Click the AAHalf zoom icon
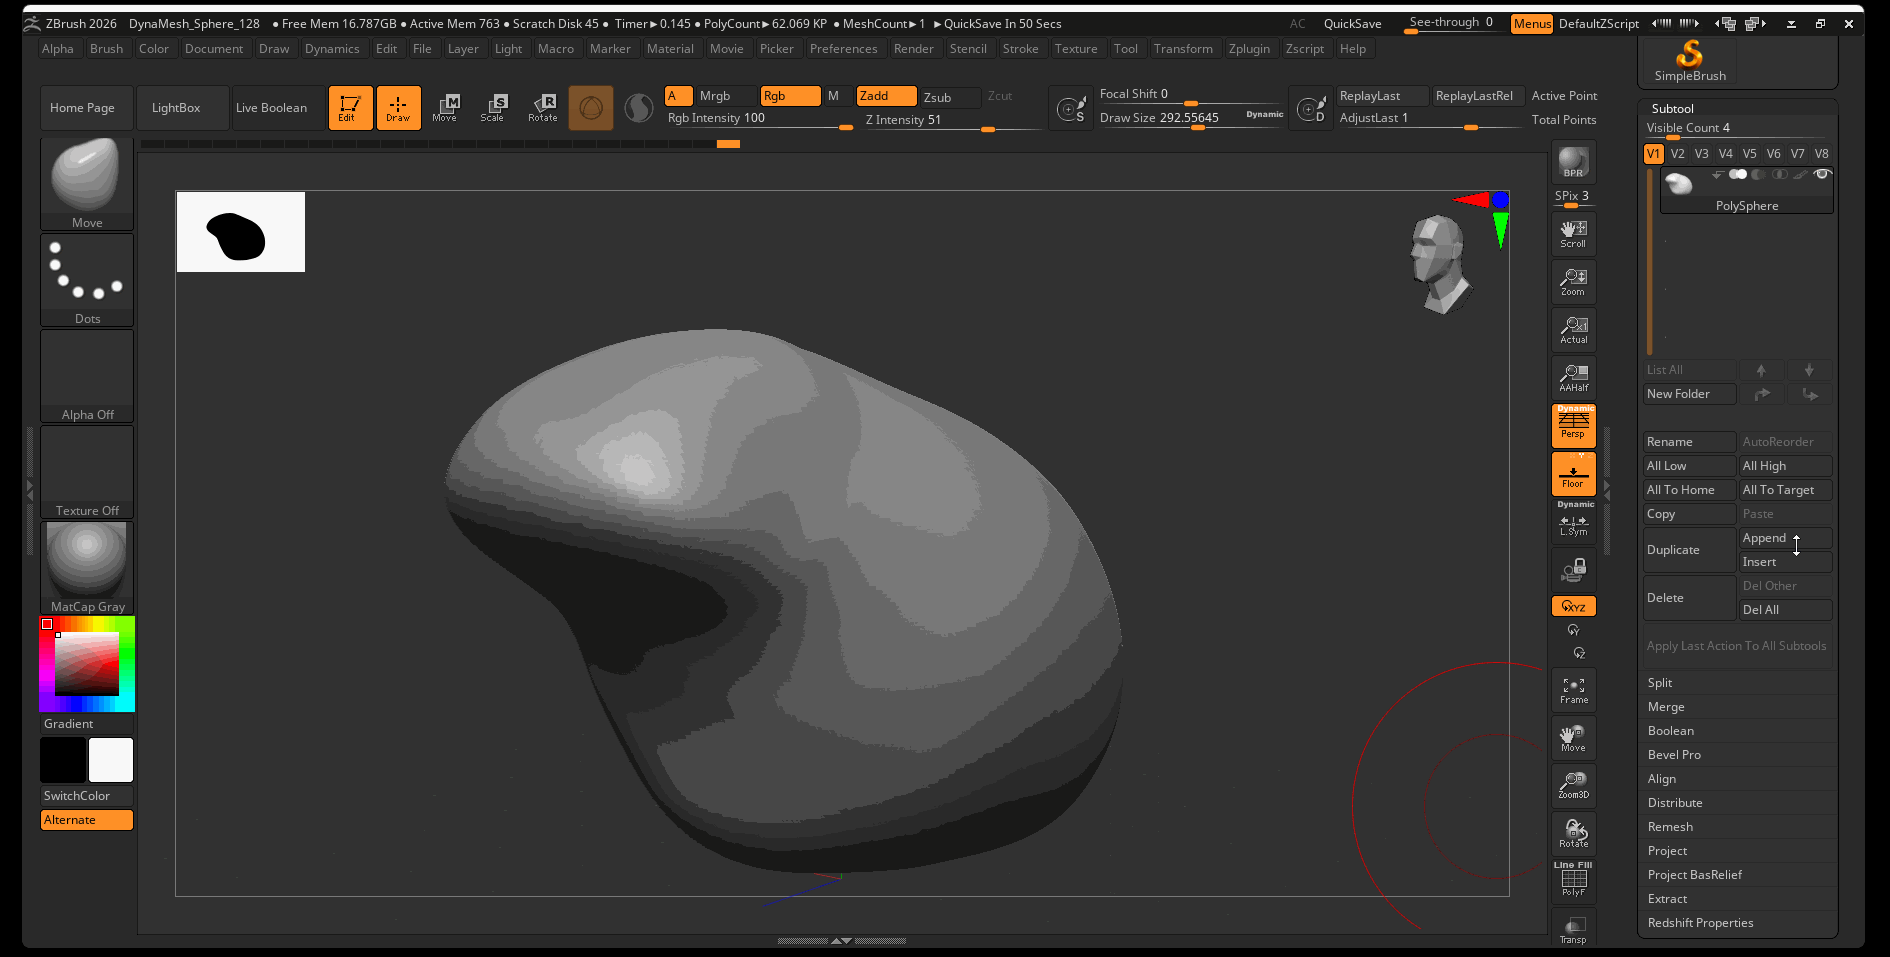Screen dimensions: 1890x957 click(1573, 378)
